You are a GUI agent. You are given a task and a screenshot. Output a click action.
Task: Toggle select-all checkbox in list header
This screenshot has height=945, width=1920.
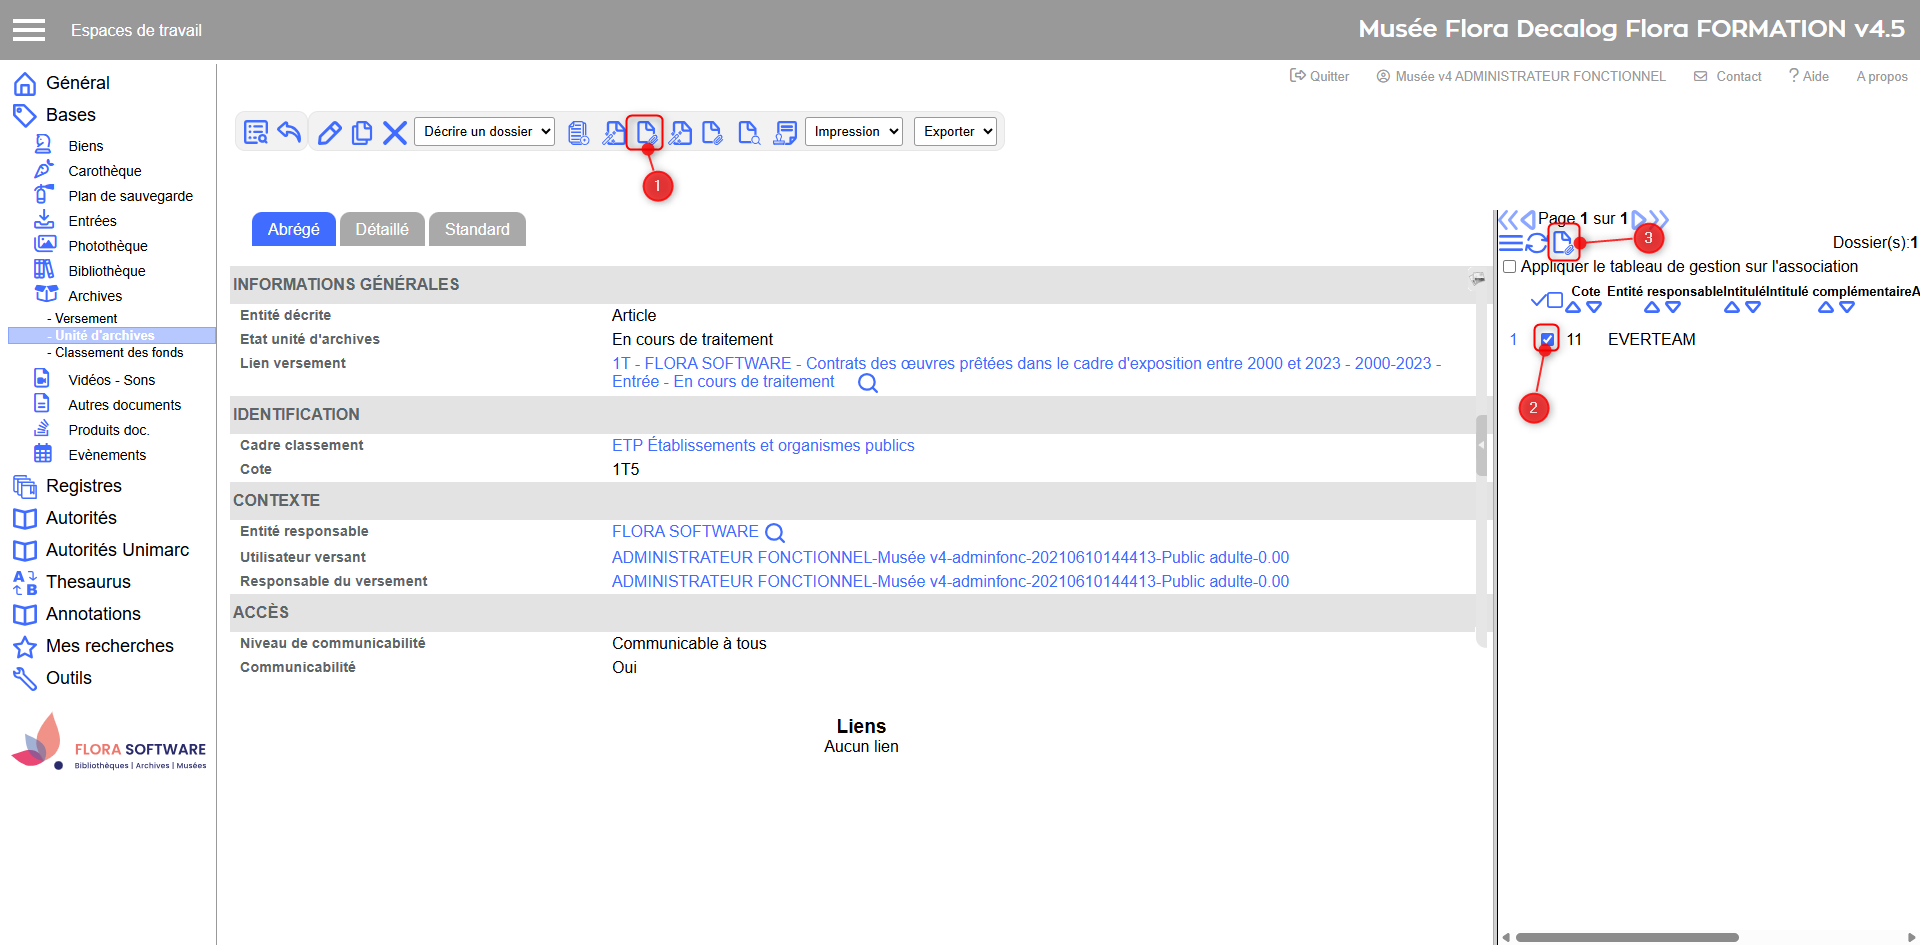coord(1555,300)
